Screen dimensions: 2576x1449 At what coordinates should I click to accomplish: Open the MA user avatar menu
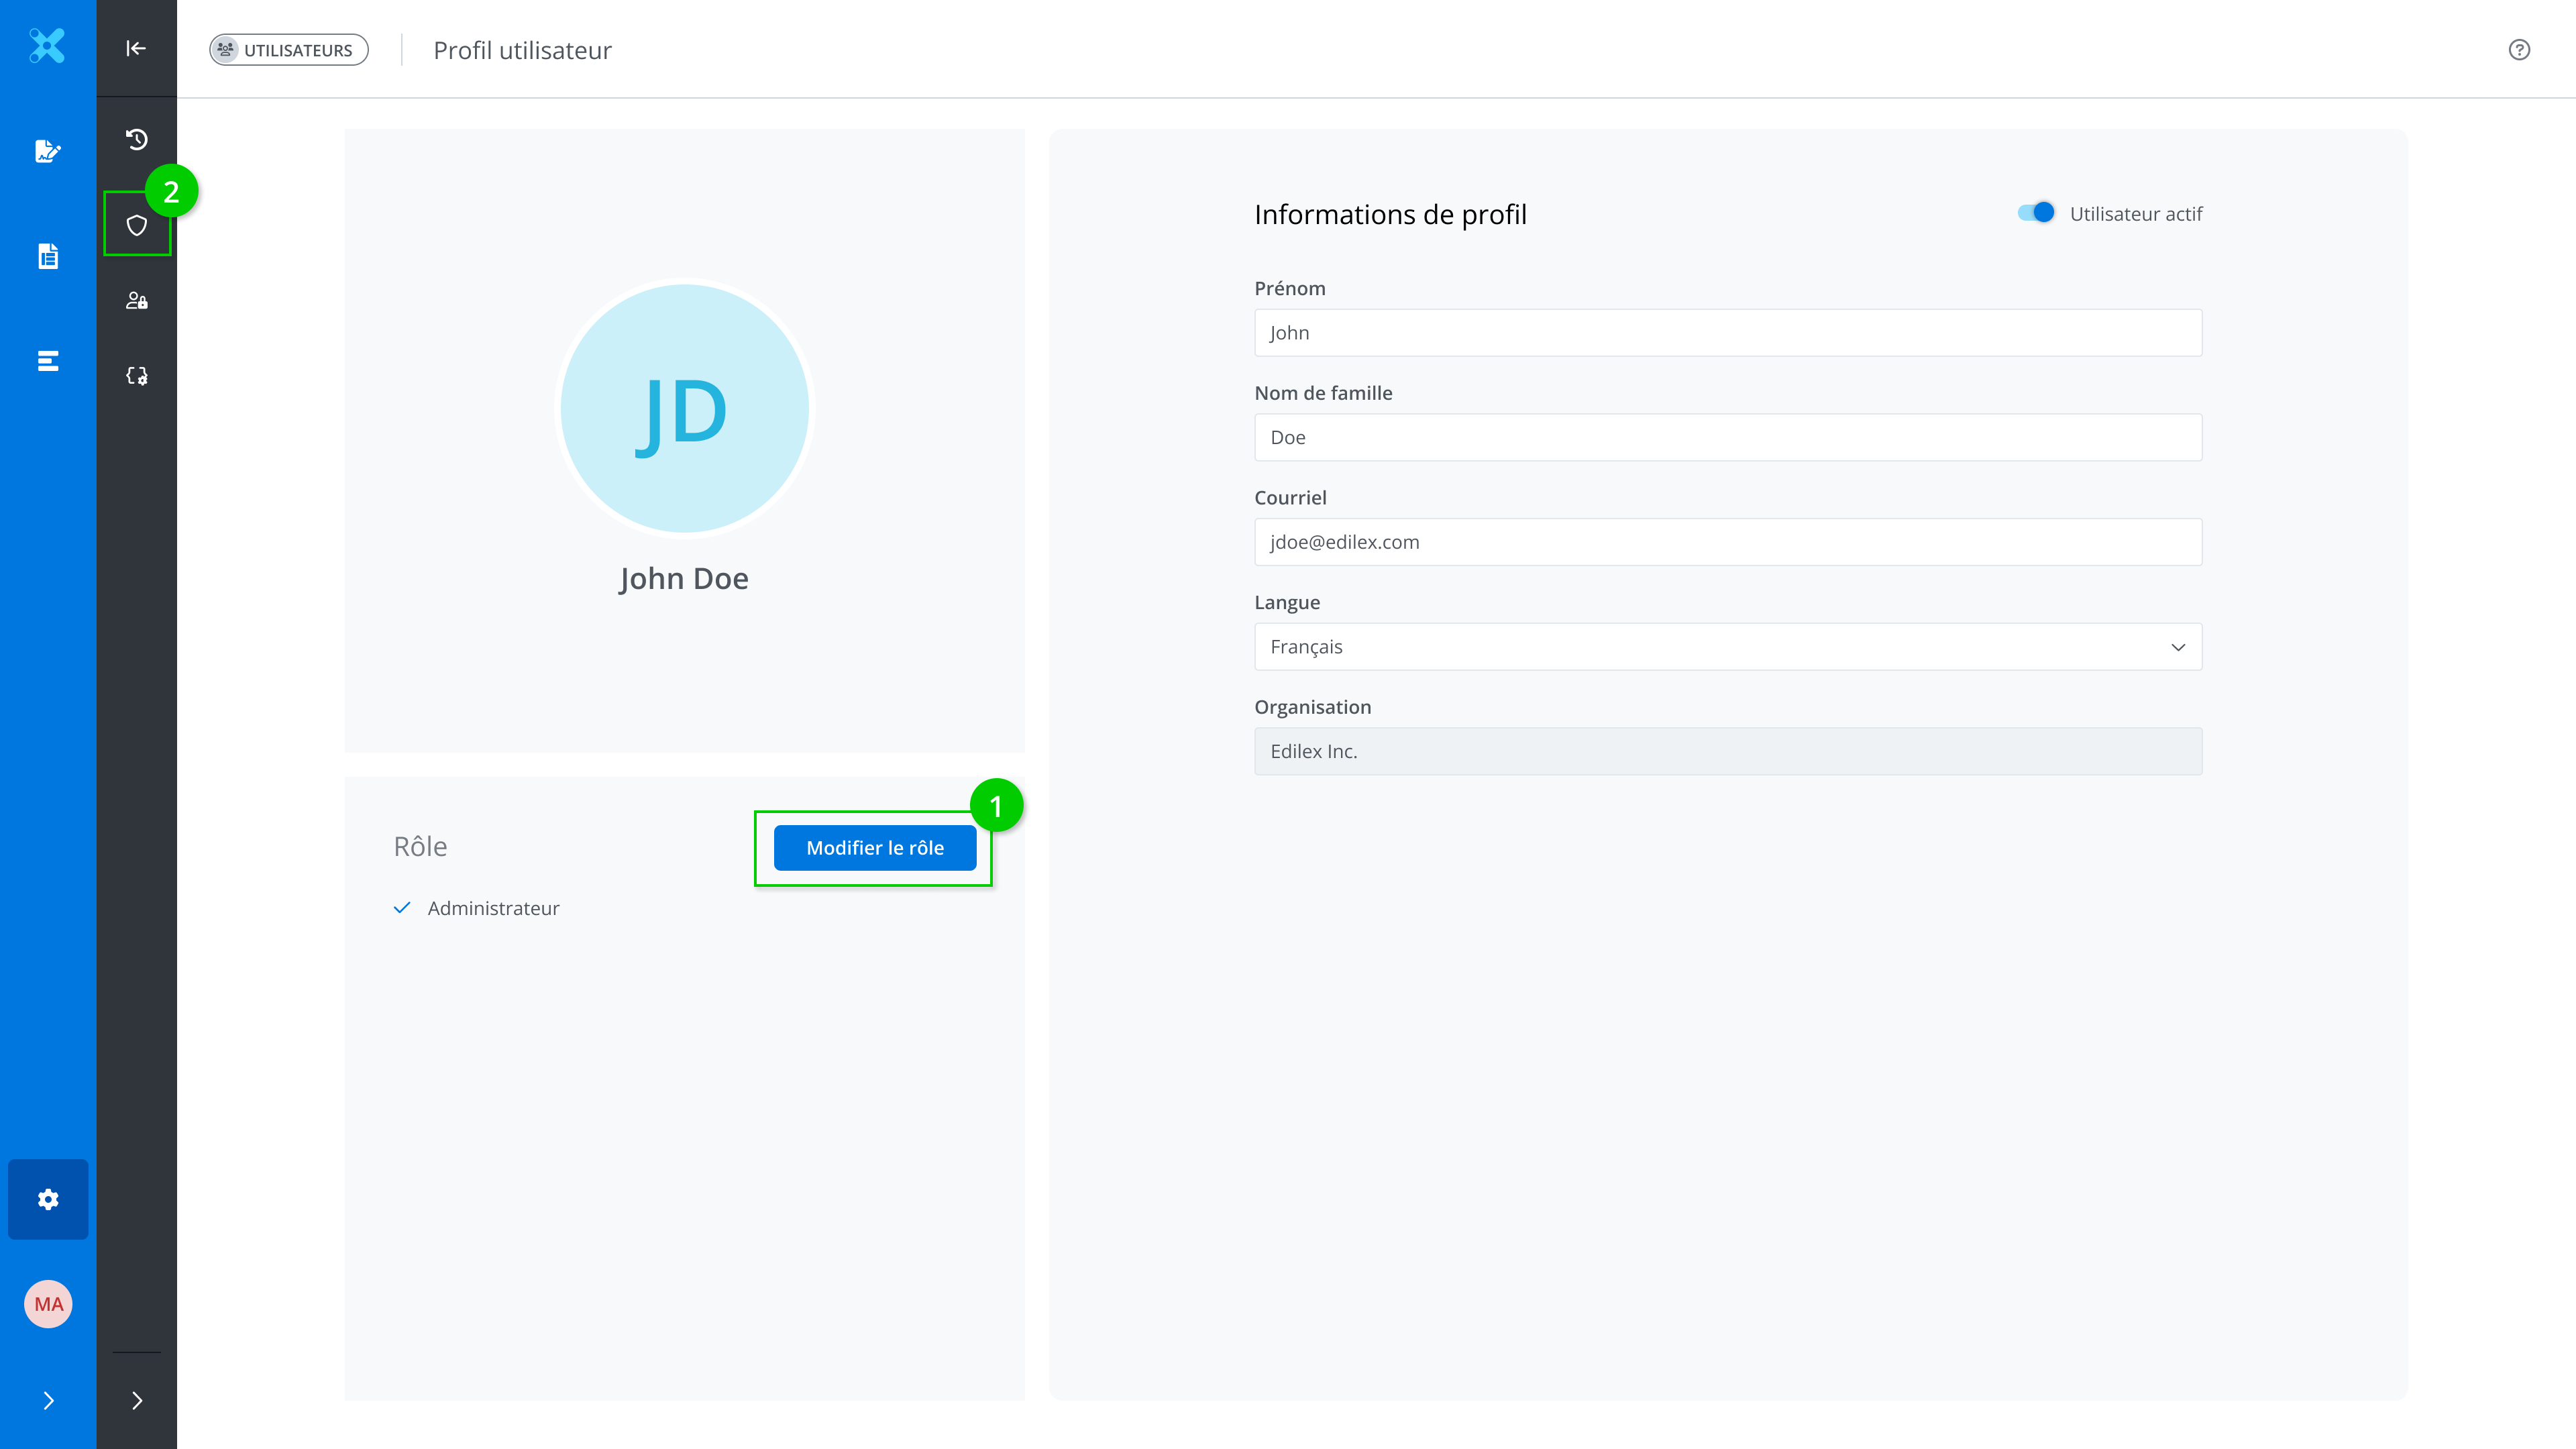click(48, 1304)
